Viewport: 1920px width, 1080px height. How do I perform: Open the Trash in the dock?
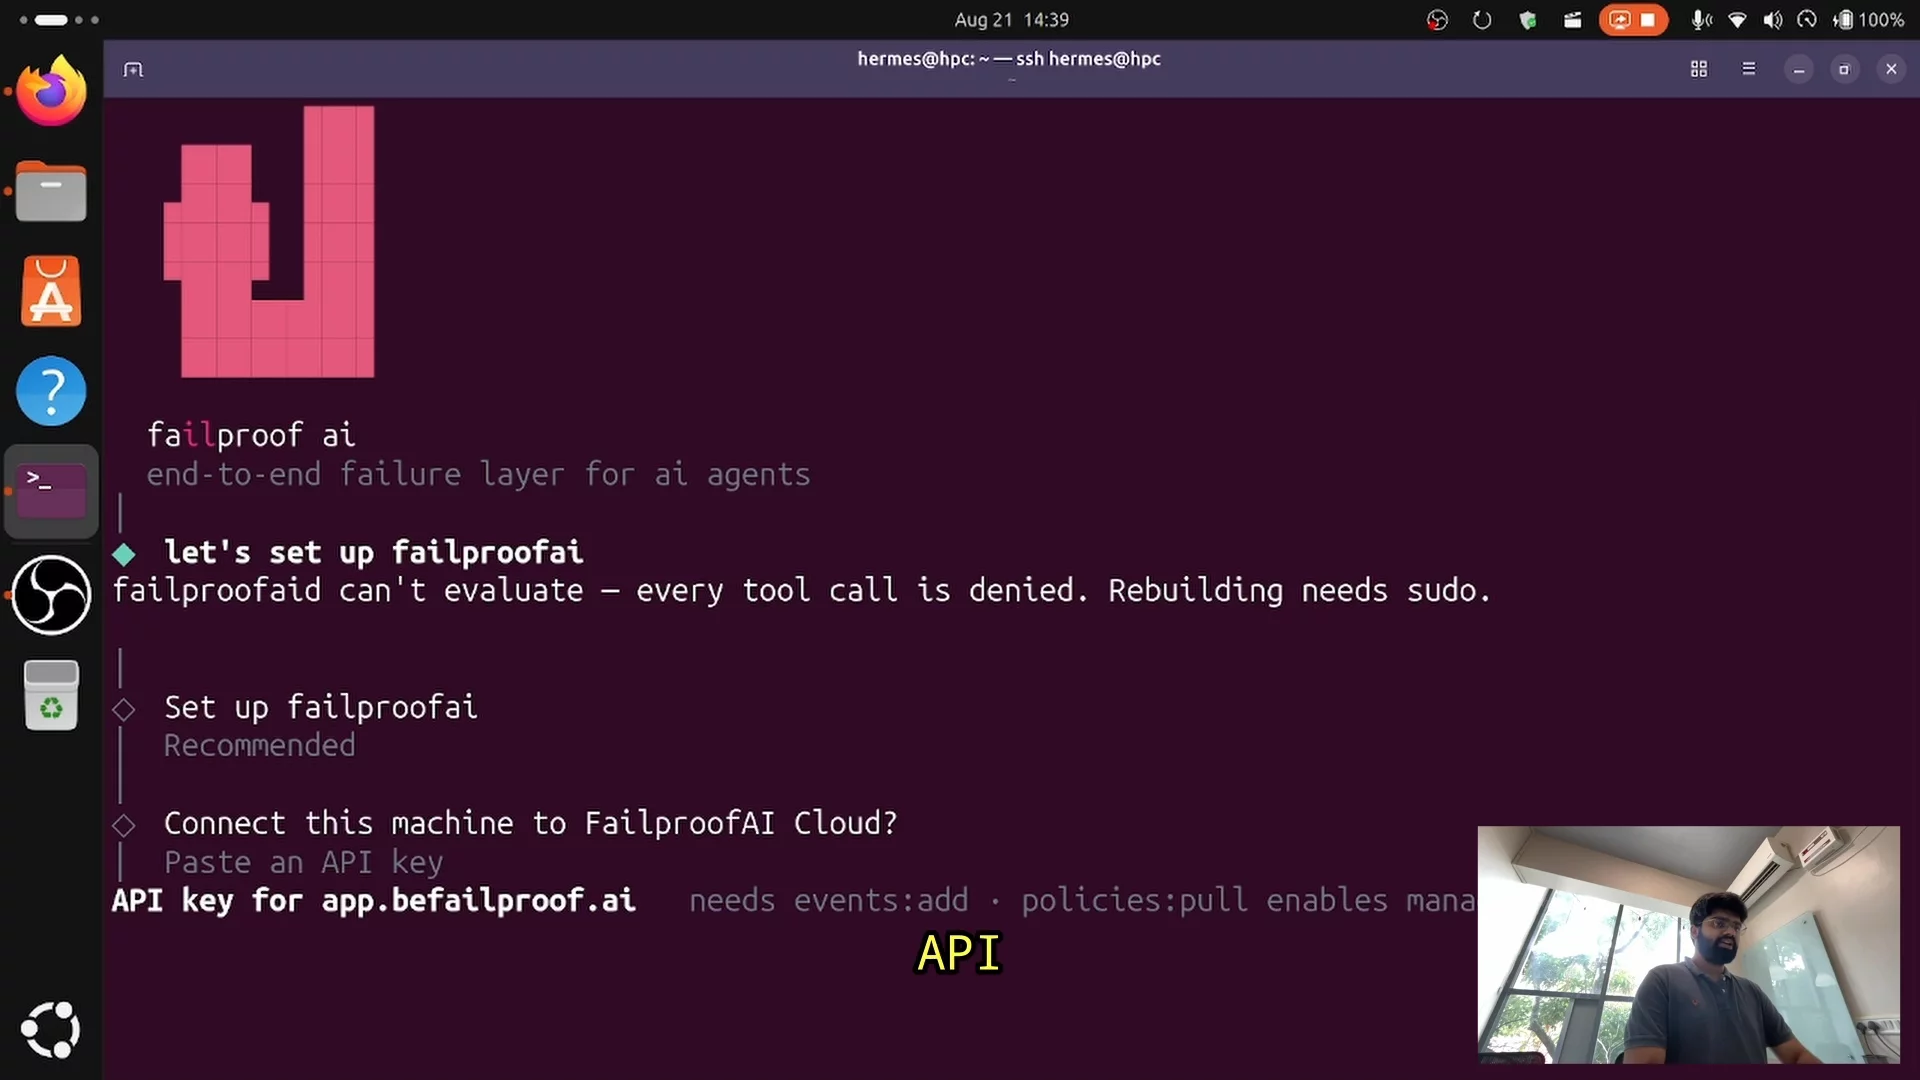click(51, 695)
